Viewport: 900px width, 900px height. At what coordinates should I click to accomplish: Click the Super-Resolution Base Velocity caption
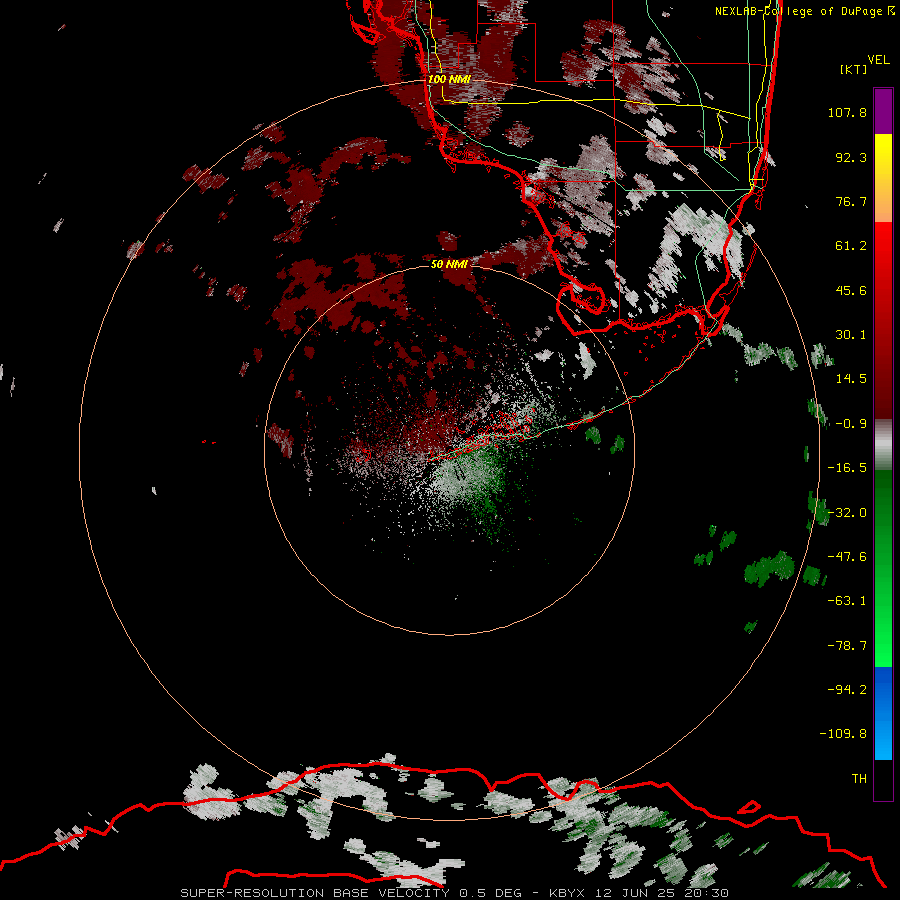click(455, 893)
